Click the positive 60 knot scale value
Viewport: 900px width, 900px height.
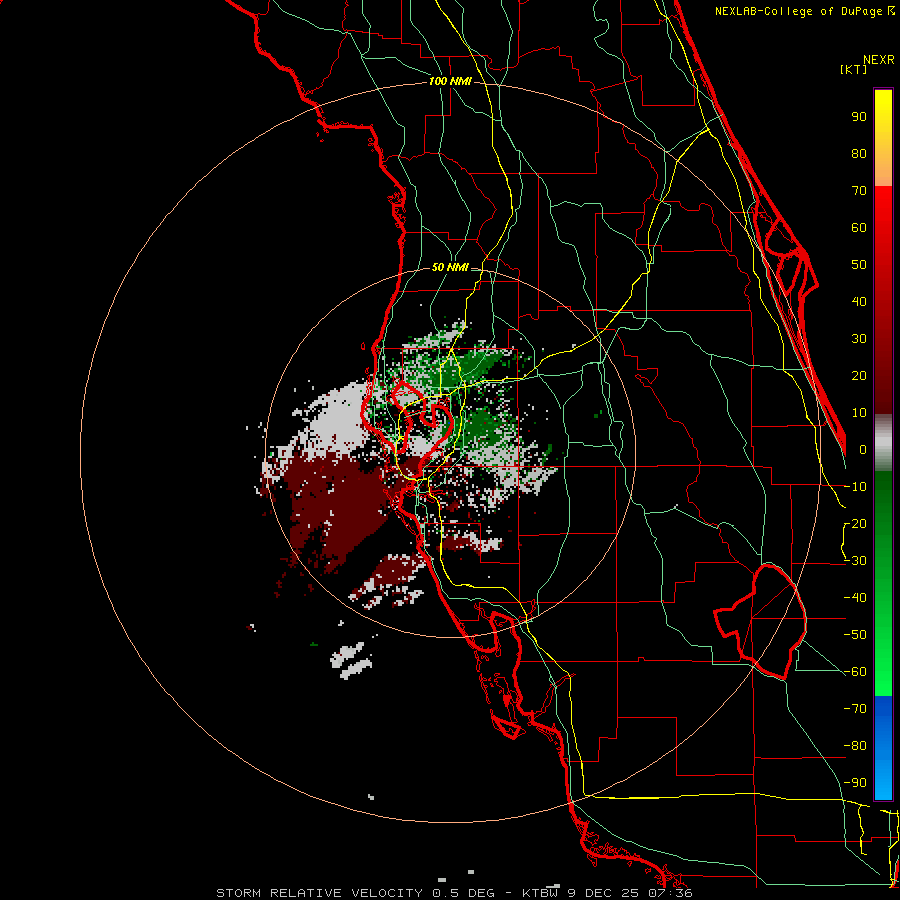(859, 228)
